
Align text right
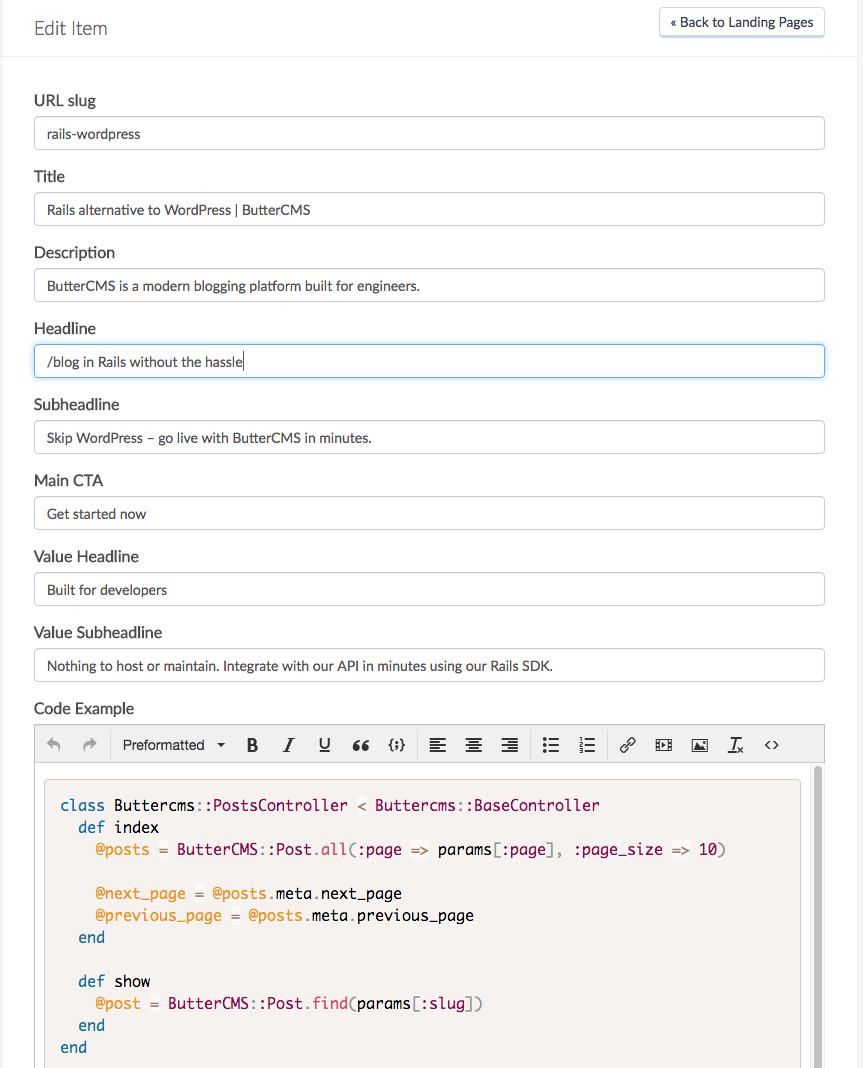click(x=509, y=744)
